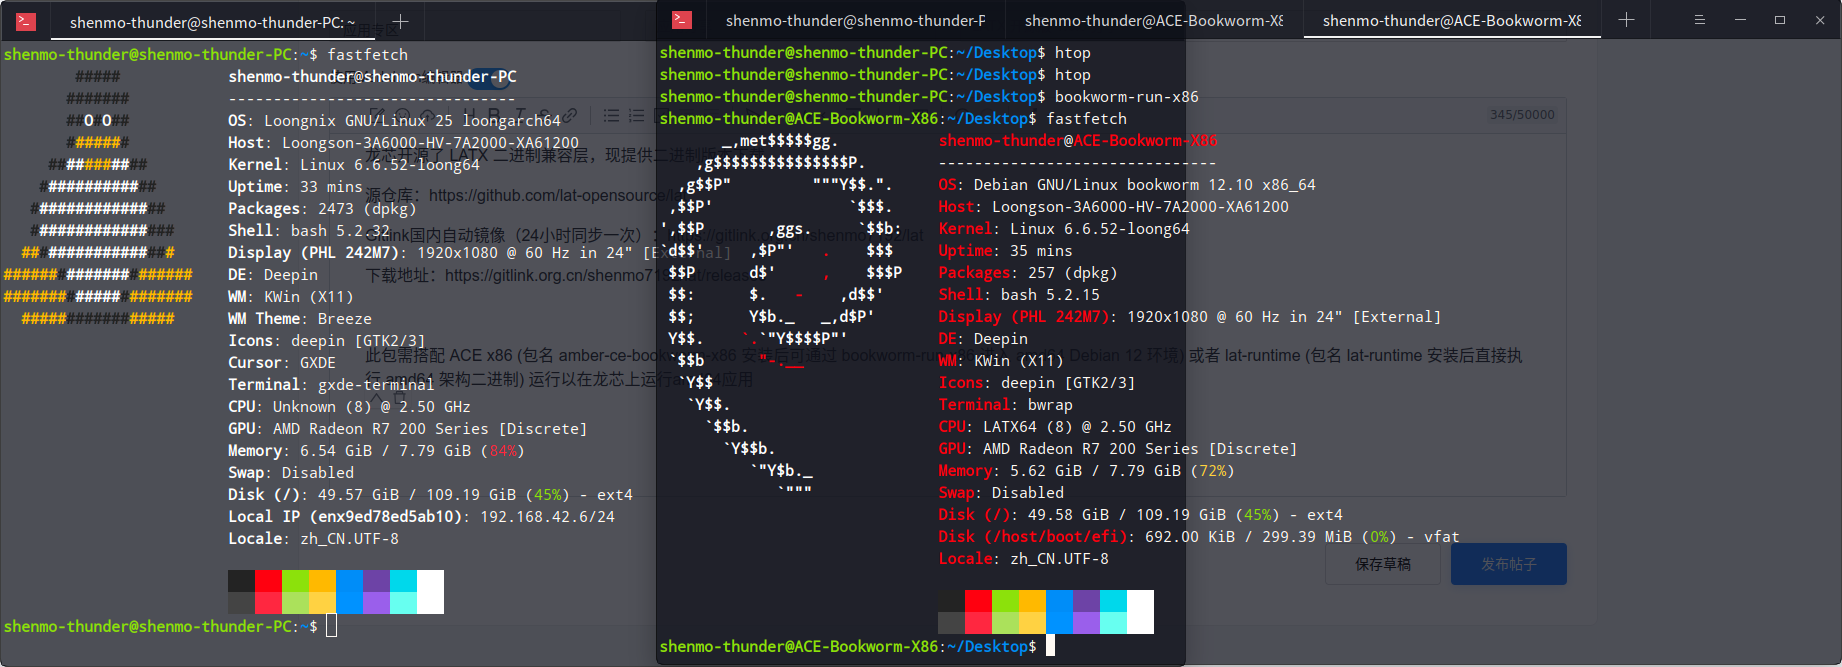Select the active ACE-Bookworm tab in the right terminal
The height and width of the screenshot is (667, 1842).
tap(1452, 20)
